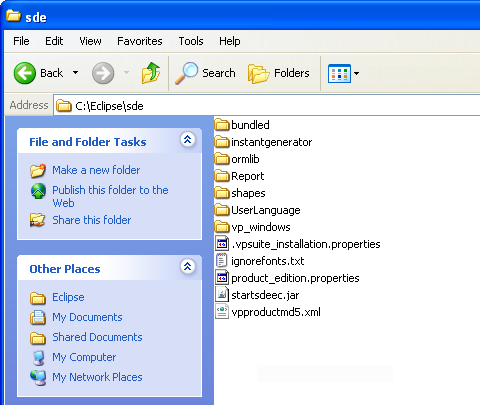The width and height of the screenshot is (480, 405).
Task: Click the instantgenerator folder name
Action: 272,142
